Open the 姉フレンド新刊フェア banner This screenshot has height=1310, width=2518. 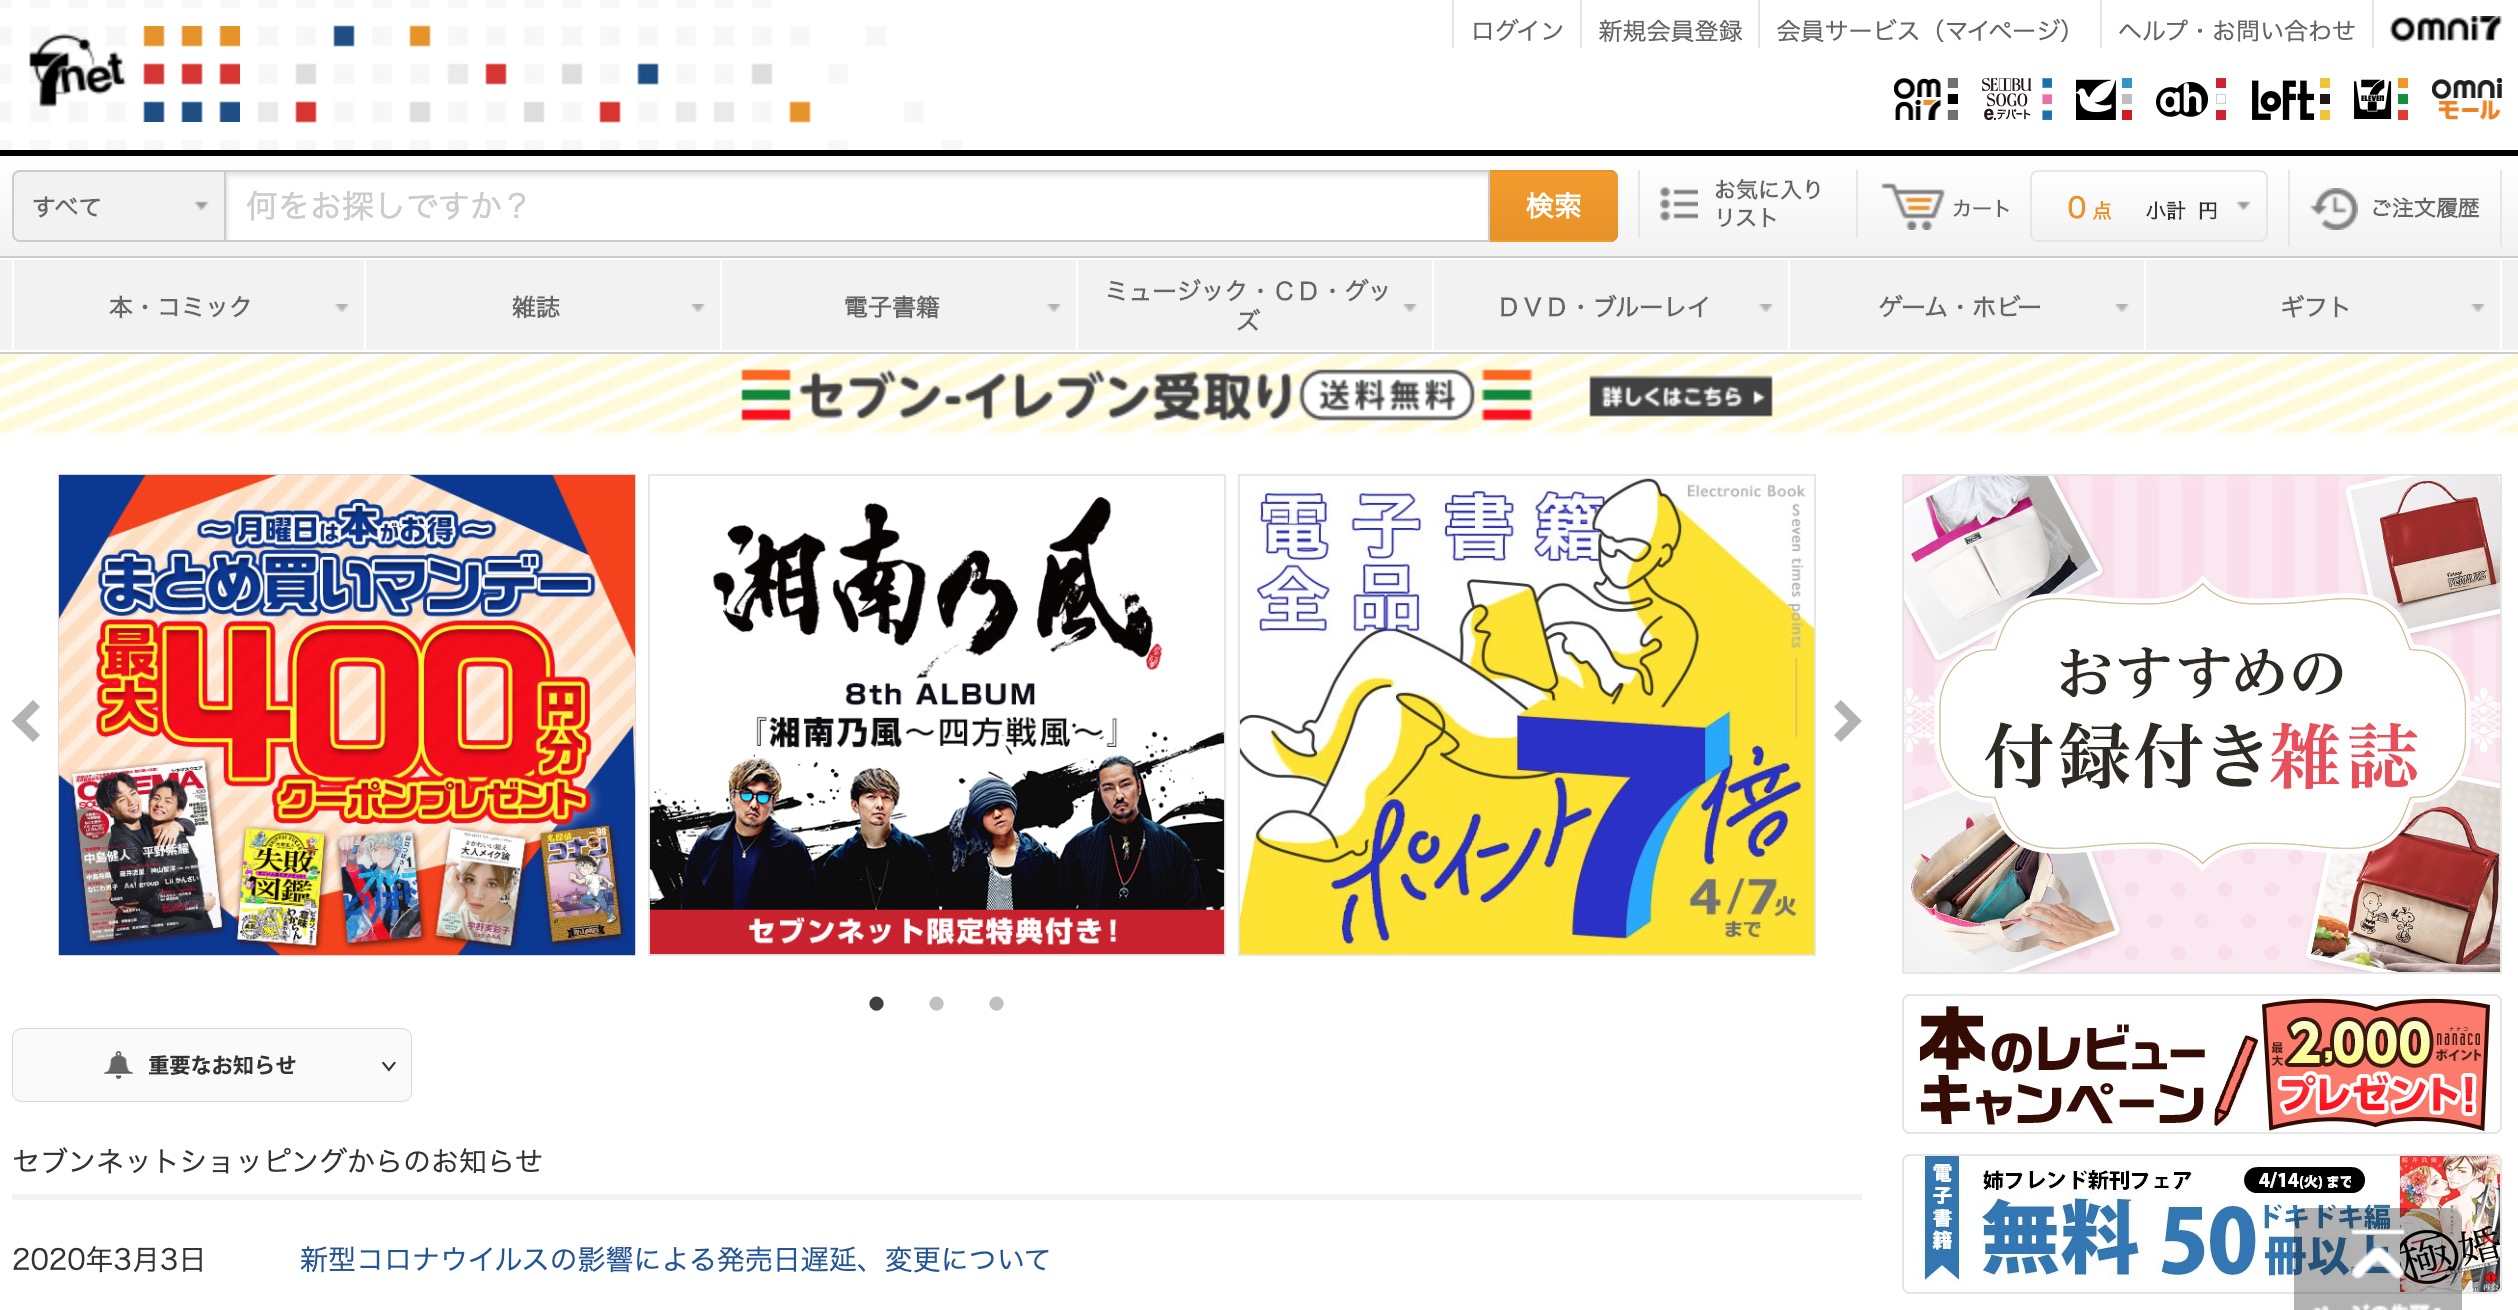pos(2201,1224)
